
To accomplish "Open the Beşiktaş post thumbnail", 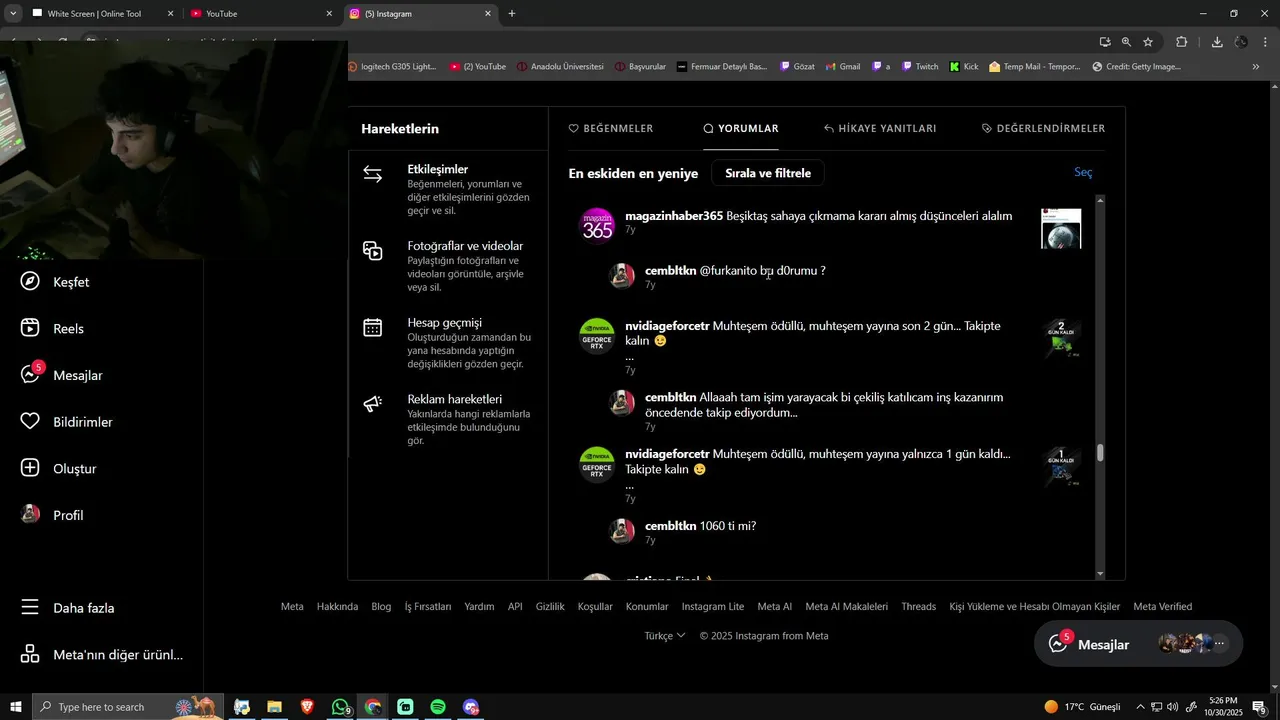I will [1061, 229].
